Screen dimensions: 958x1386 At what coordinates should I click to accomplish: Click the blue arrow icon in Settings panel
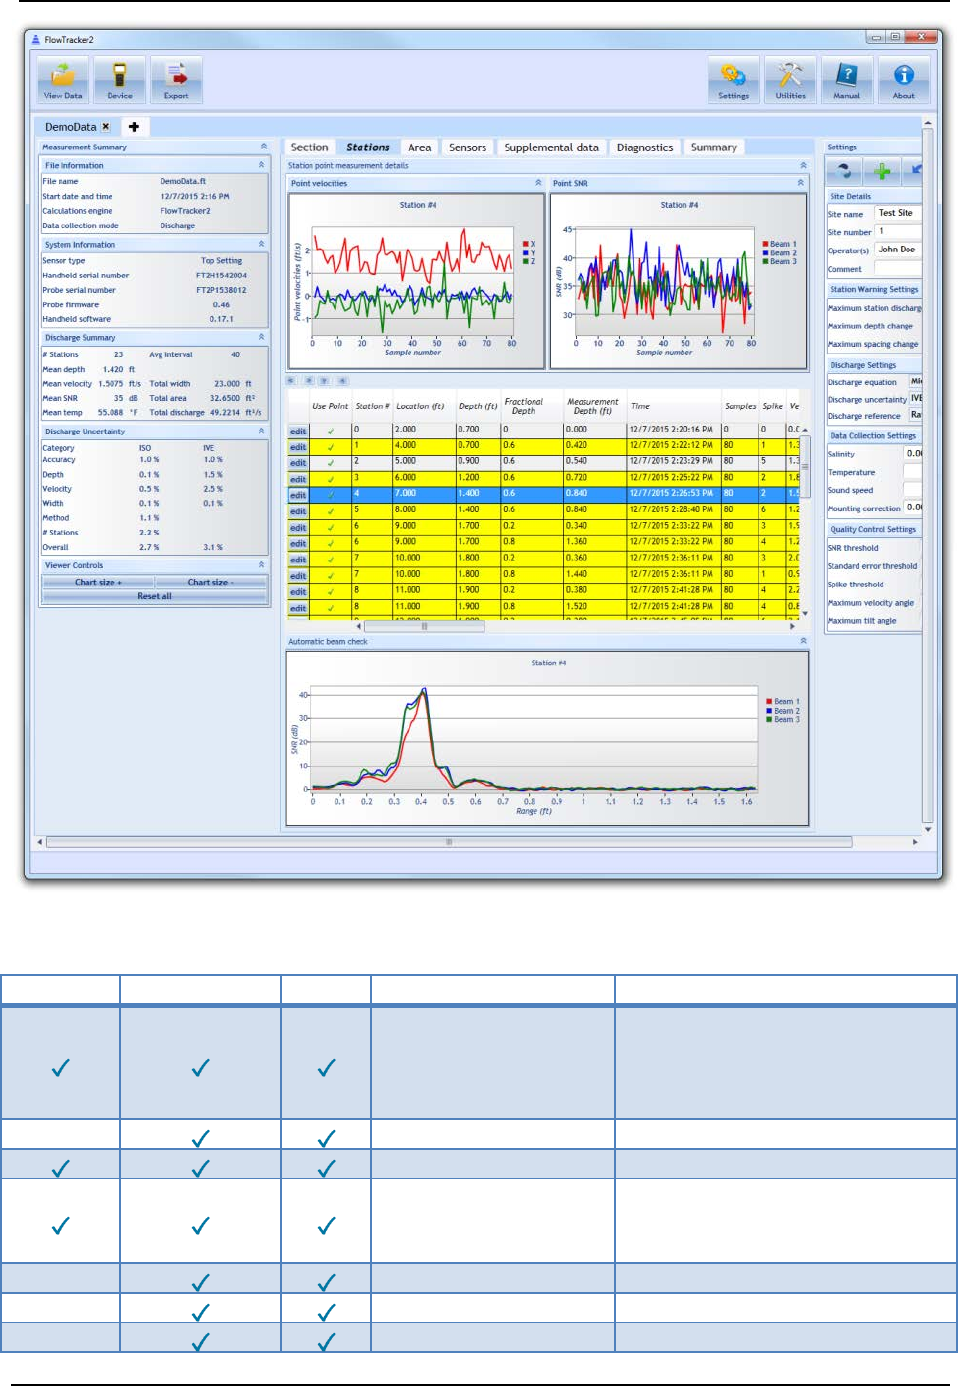pyautogui.click(x=914, y=171)
